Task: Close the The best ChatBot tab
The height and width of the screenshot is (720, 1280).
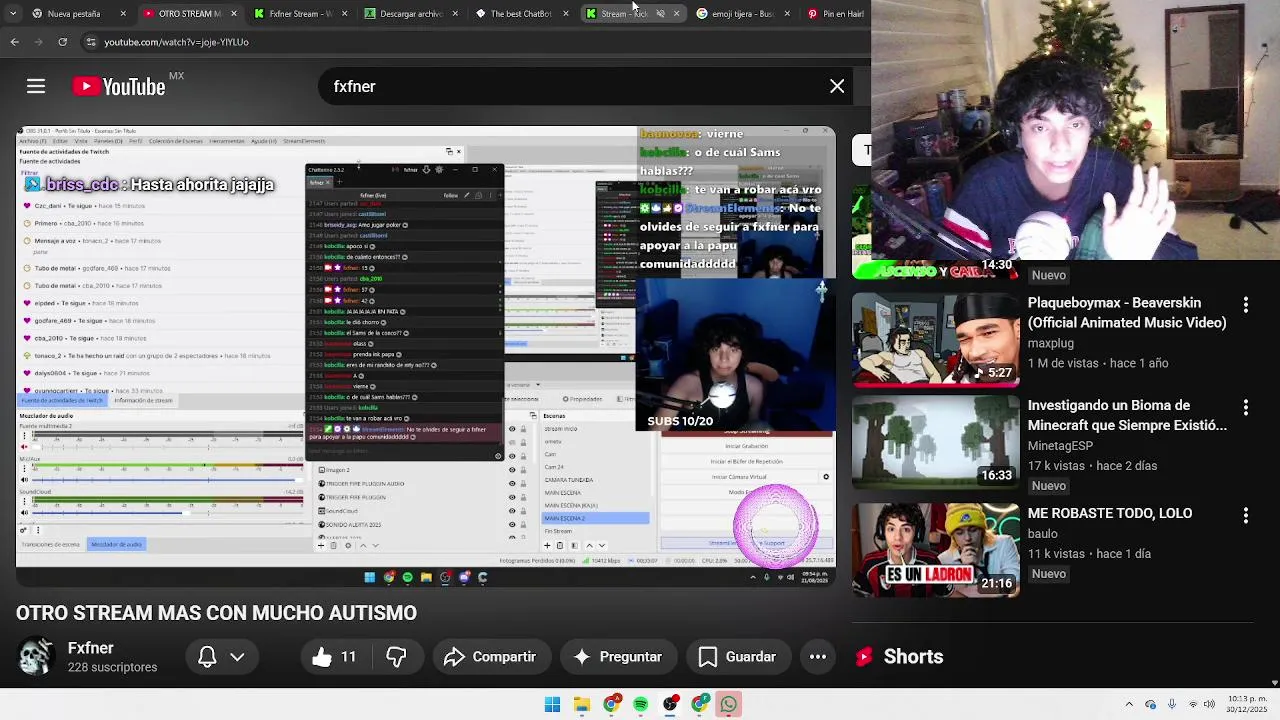Action: coord(566,14)
